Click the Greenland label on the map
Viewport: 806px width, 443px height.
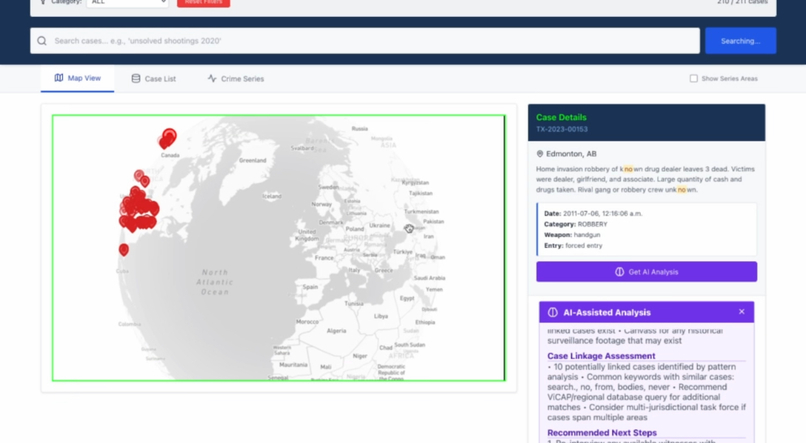(x=252, y=160)
